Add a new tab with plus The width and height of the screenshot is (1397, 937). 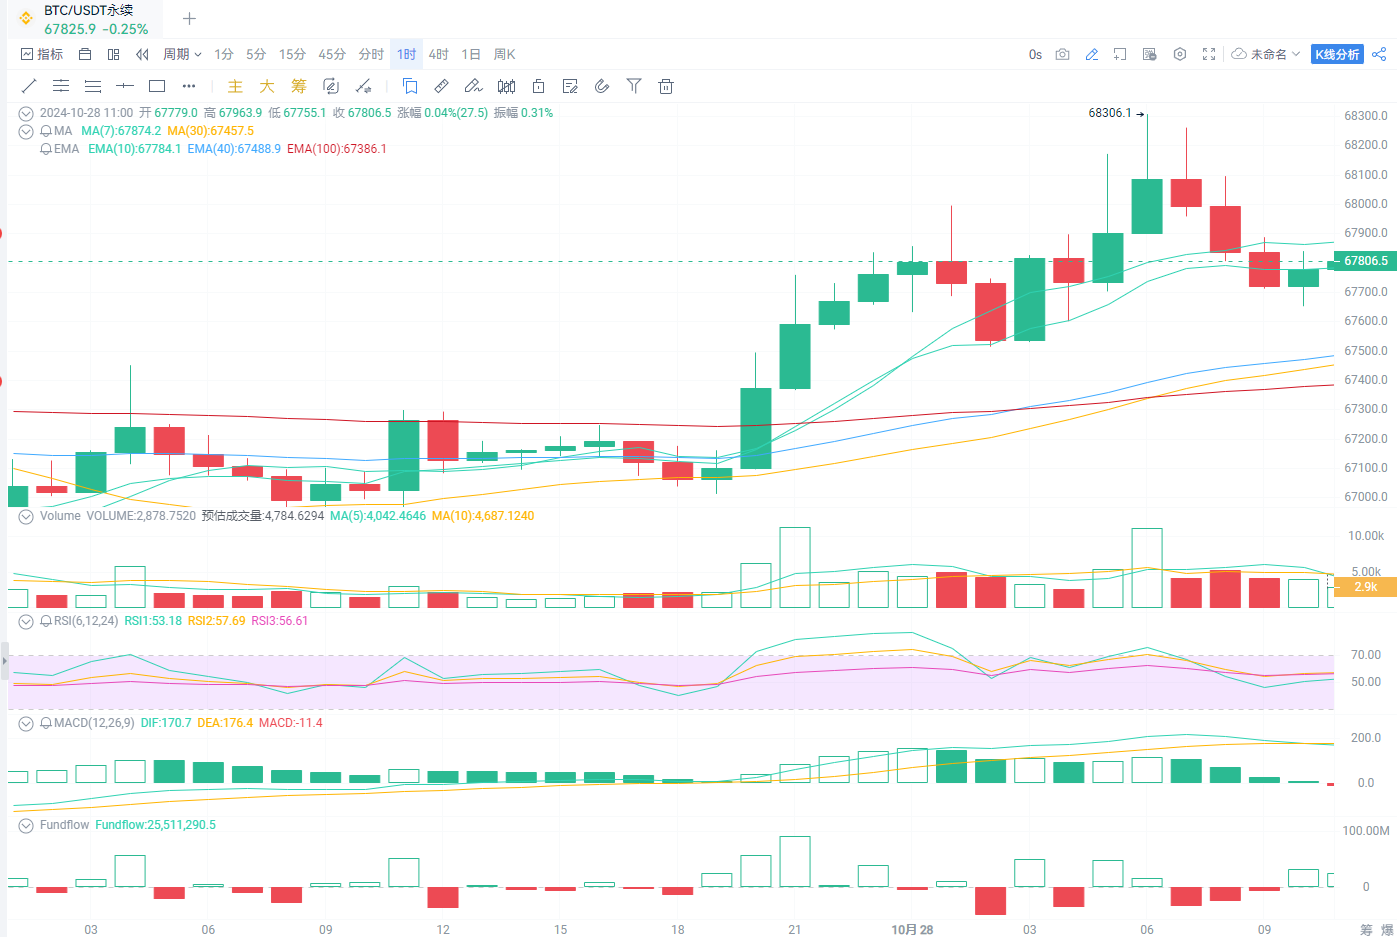pyautogui.click(x=189, y=18)
